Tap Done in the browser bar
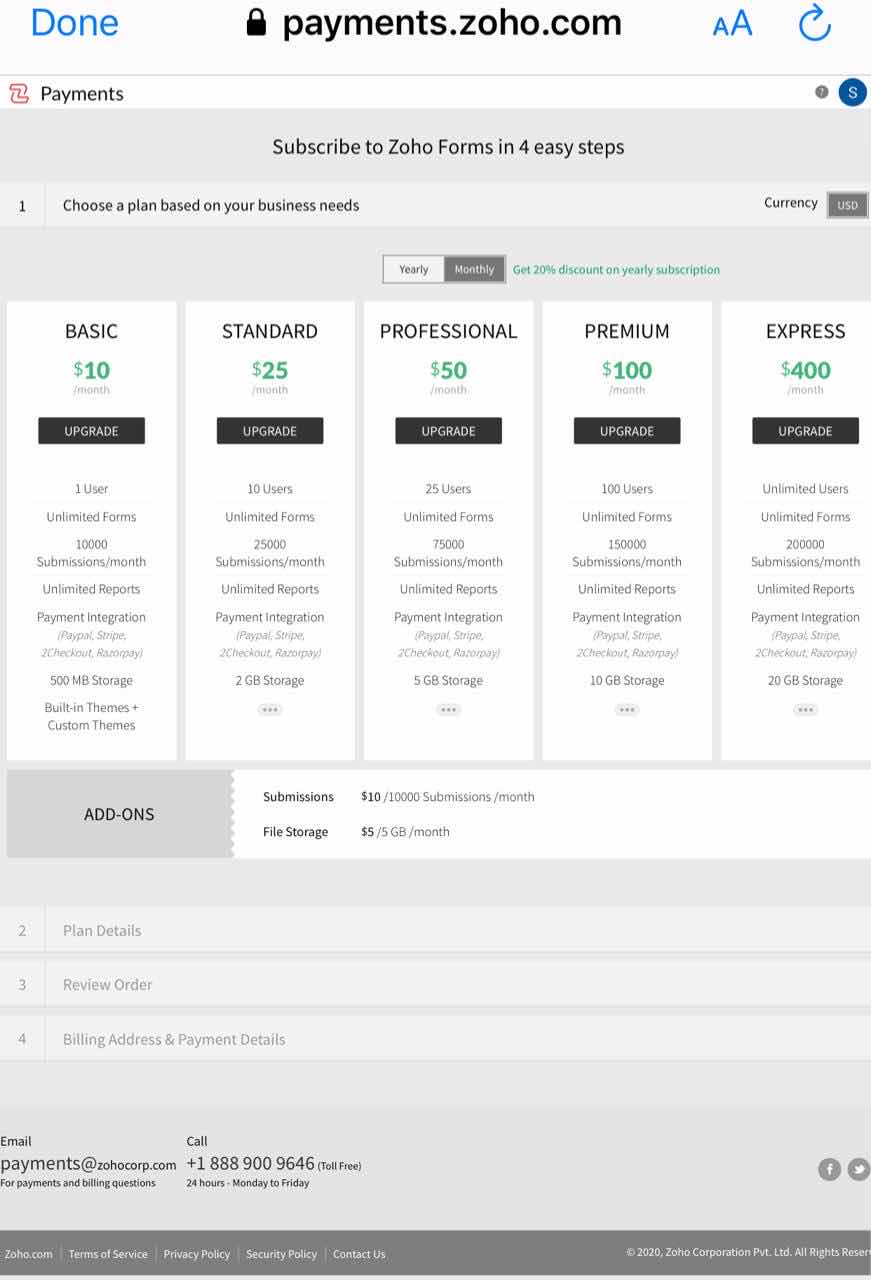Image resolution: width=871 pixels, height=1280 pixels. (74, 23)
